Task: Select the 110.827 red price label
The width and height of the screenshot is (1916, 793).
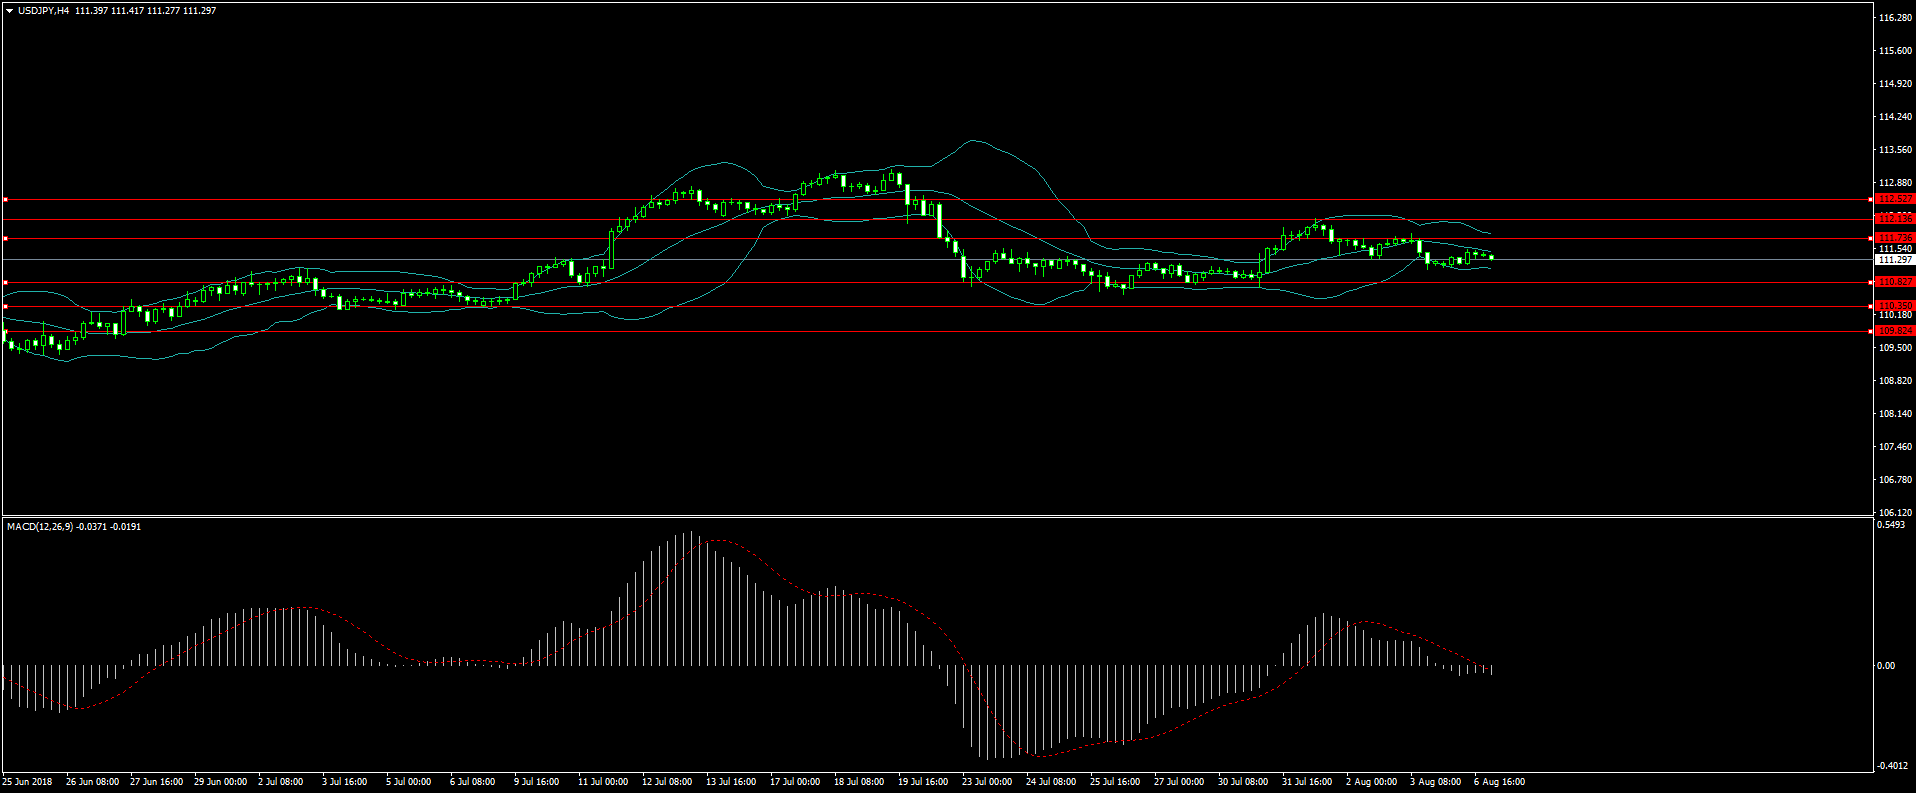Action: [1895, 282]
